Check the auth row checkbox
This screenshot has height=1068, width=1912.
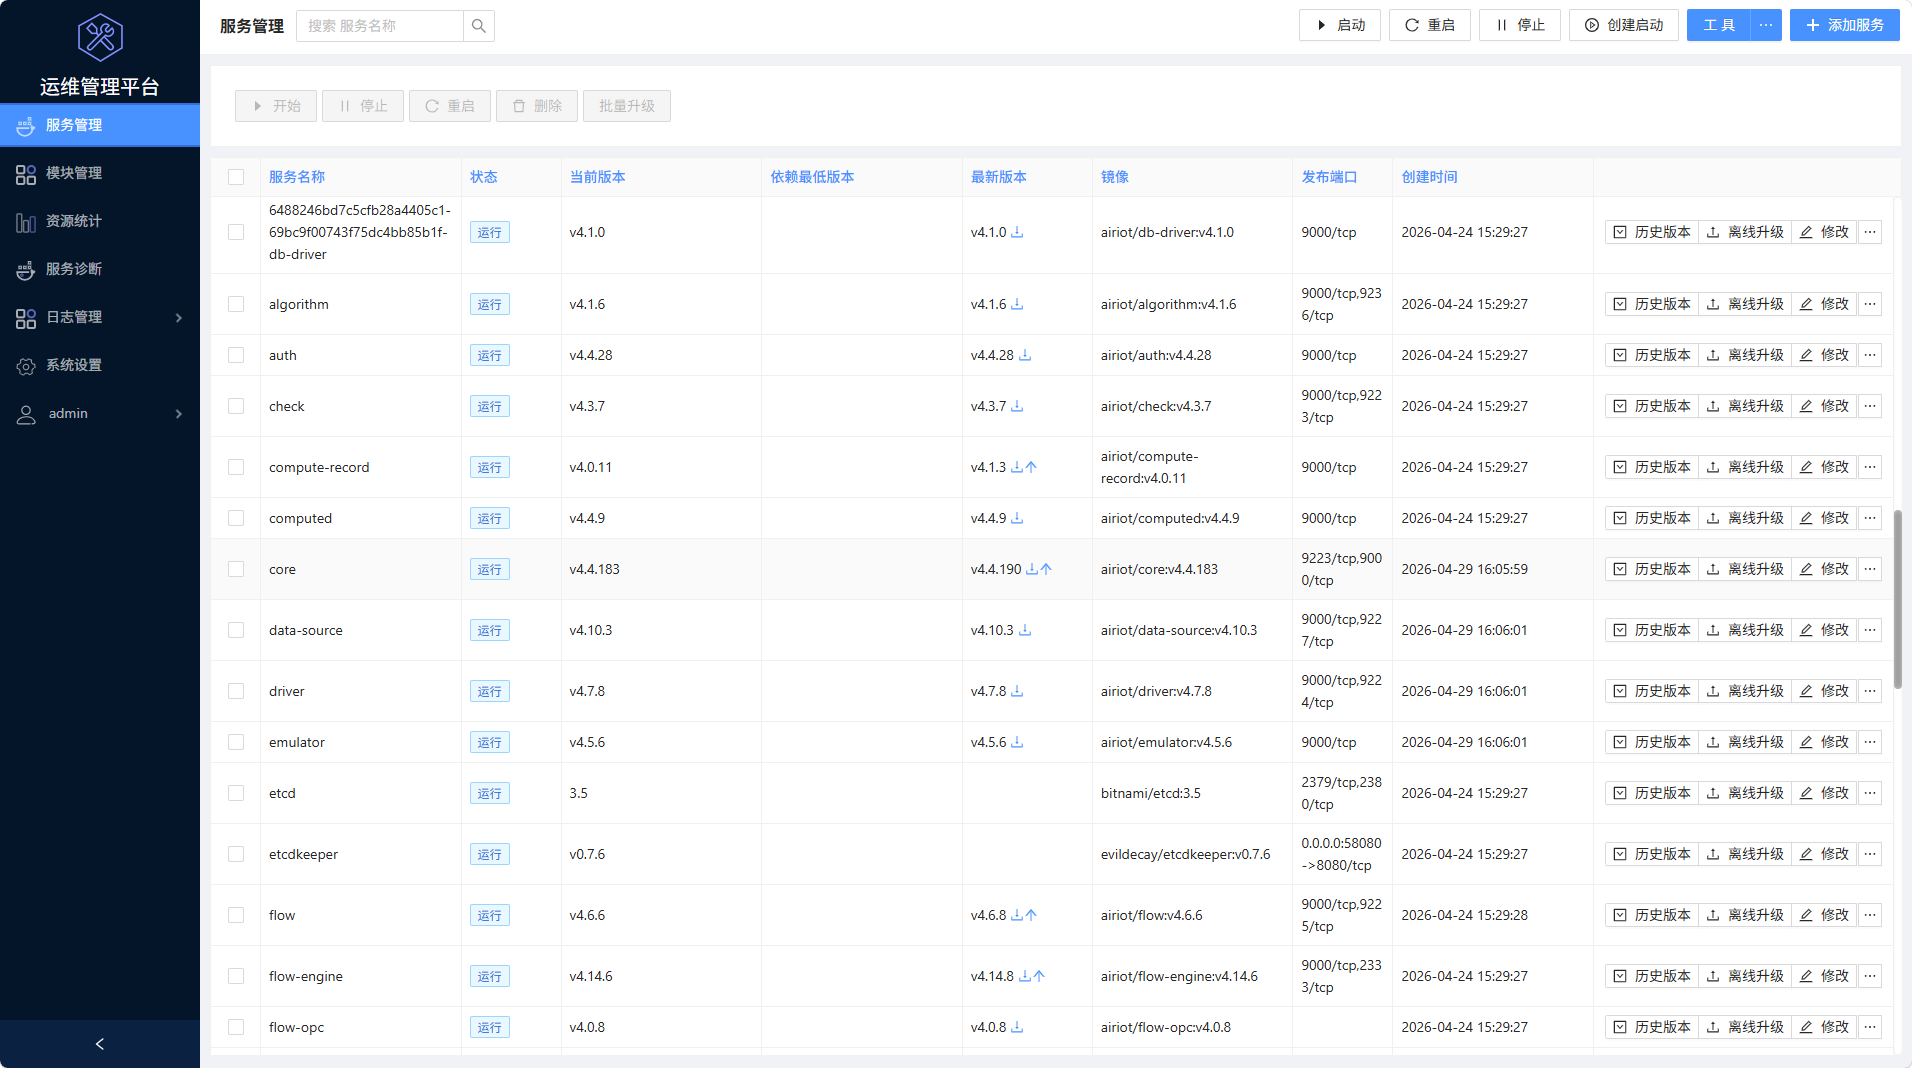[x=236, y=355]
